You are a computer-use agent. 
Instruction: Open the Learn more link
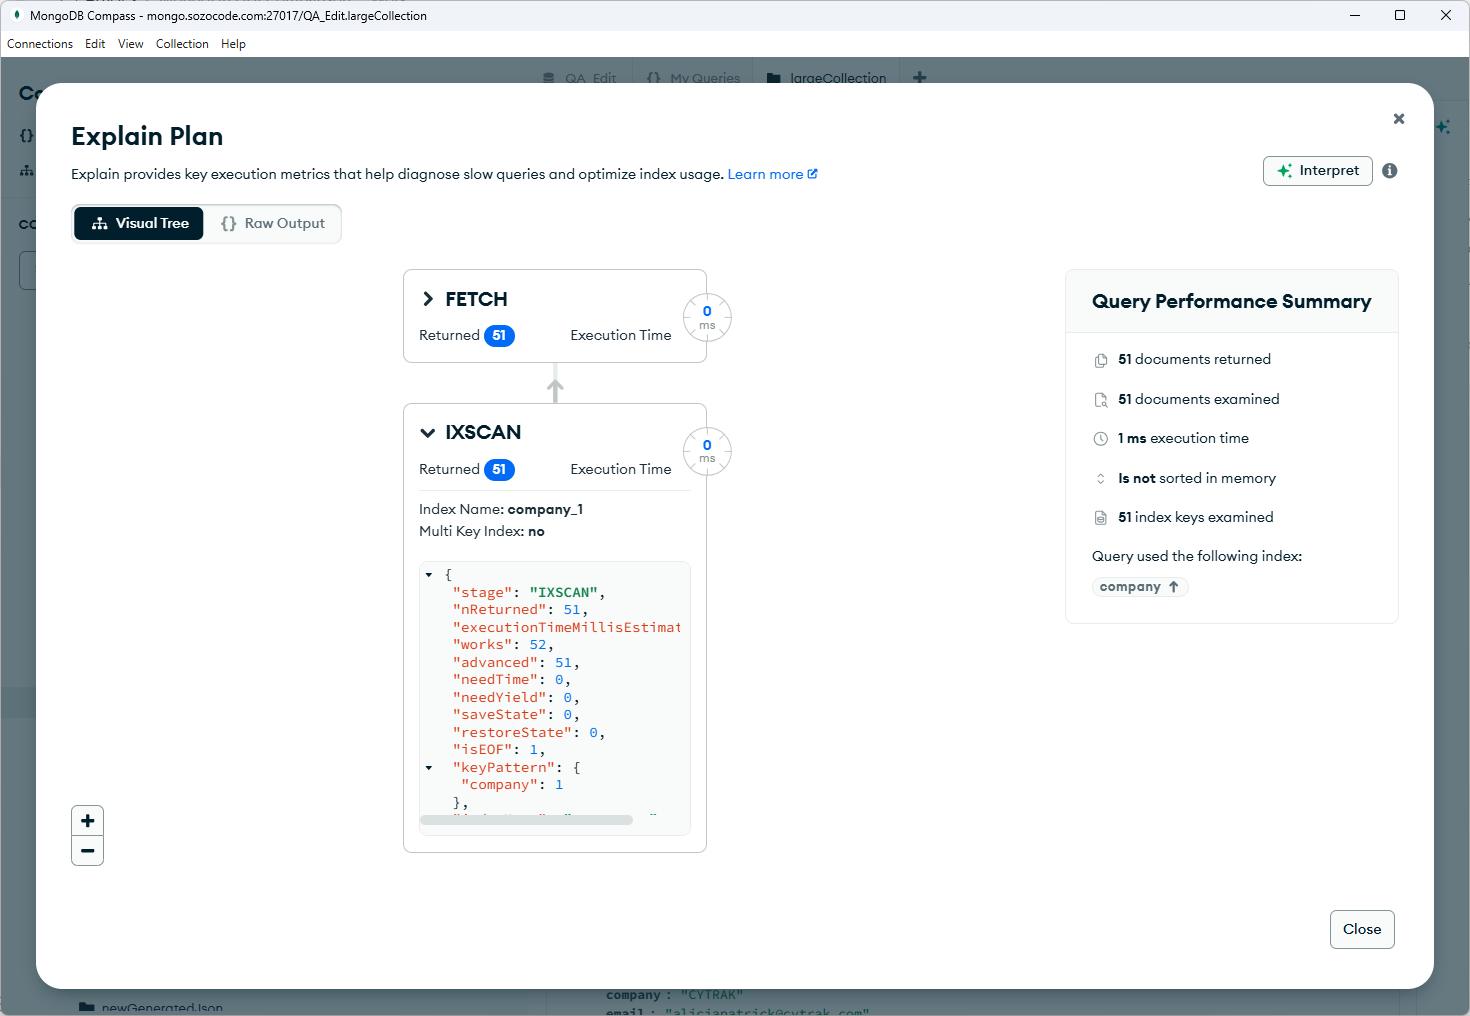(x=772, y=174)
